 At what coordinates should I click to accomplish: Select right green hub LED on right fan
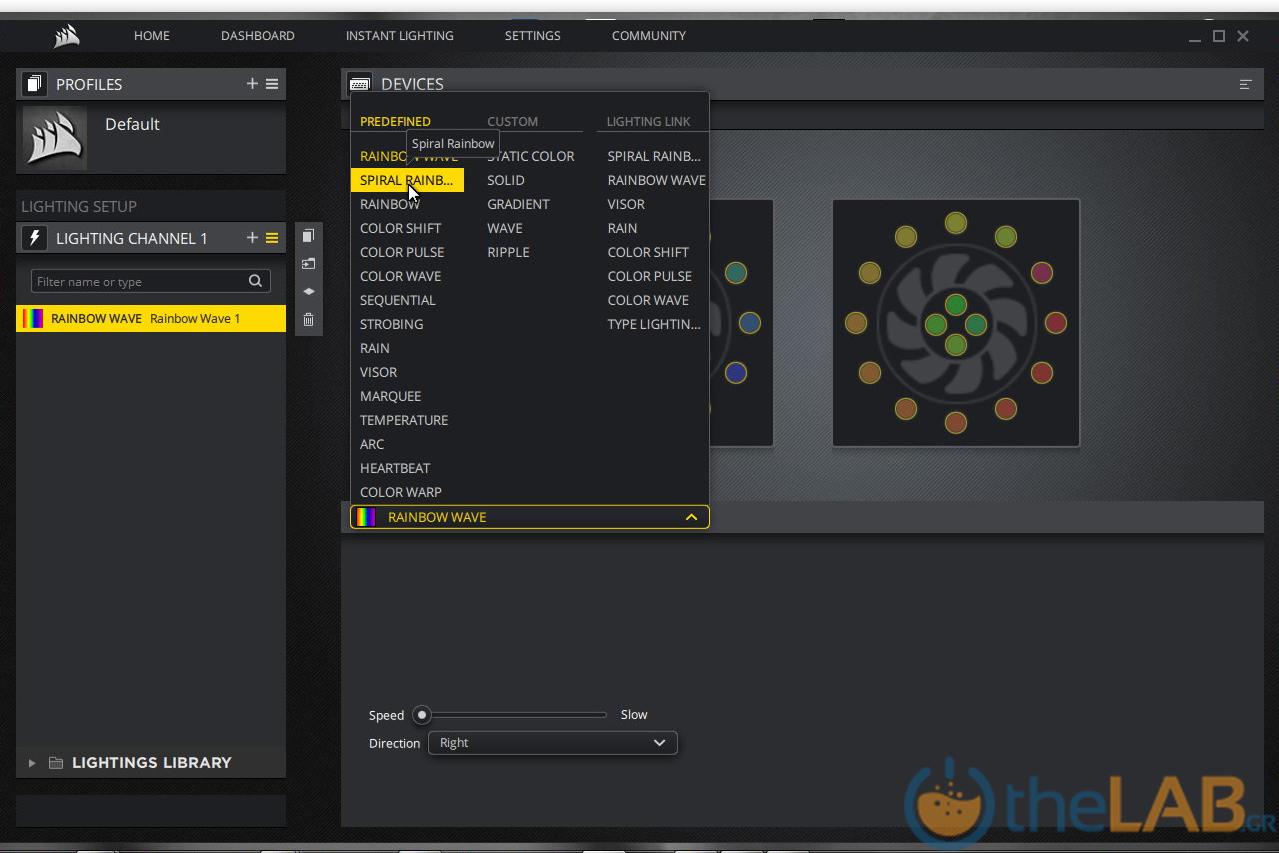click(976, 324)
